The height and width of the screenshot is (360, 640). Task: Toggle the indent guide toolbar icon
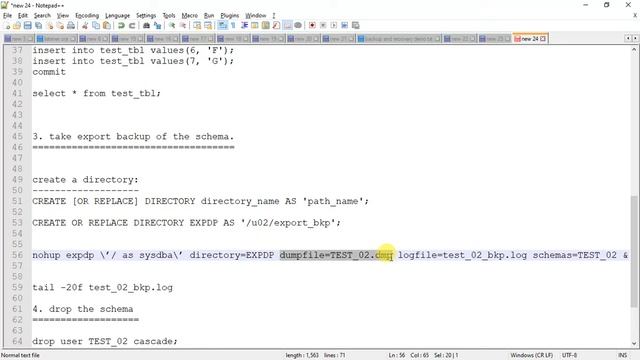tap(244, 25)
